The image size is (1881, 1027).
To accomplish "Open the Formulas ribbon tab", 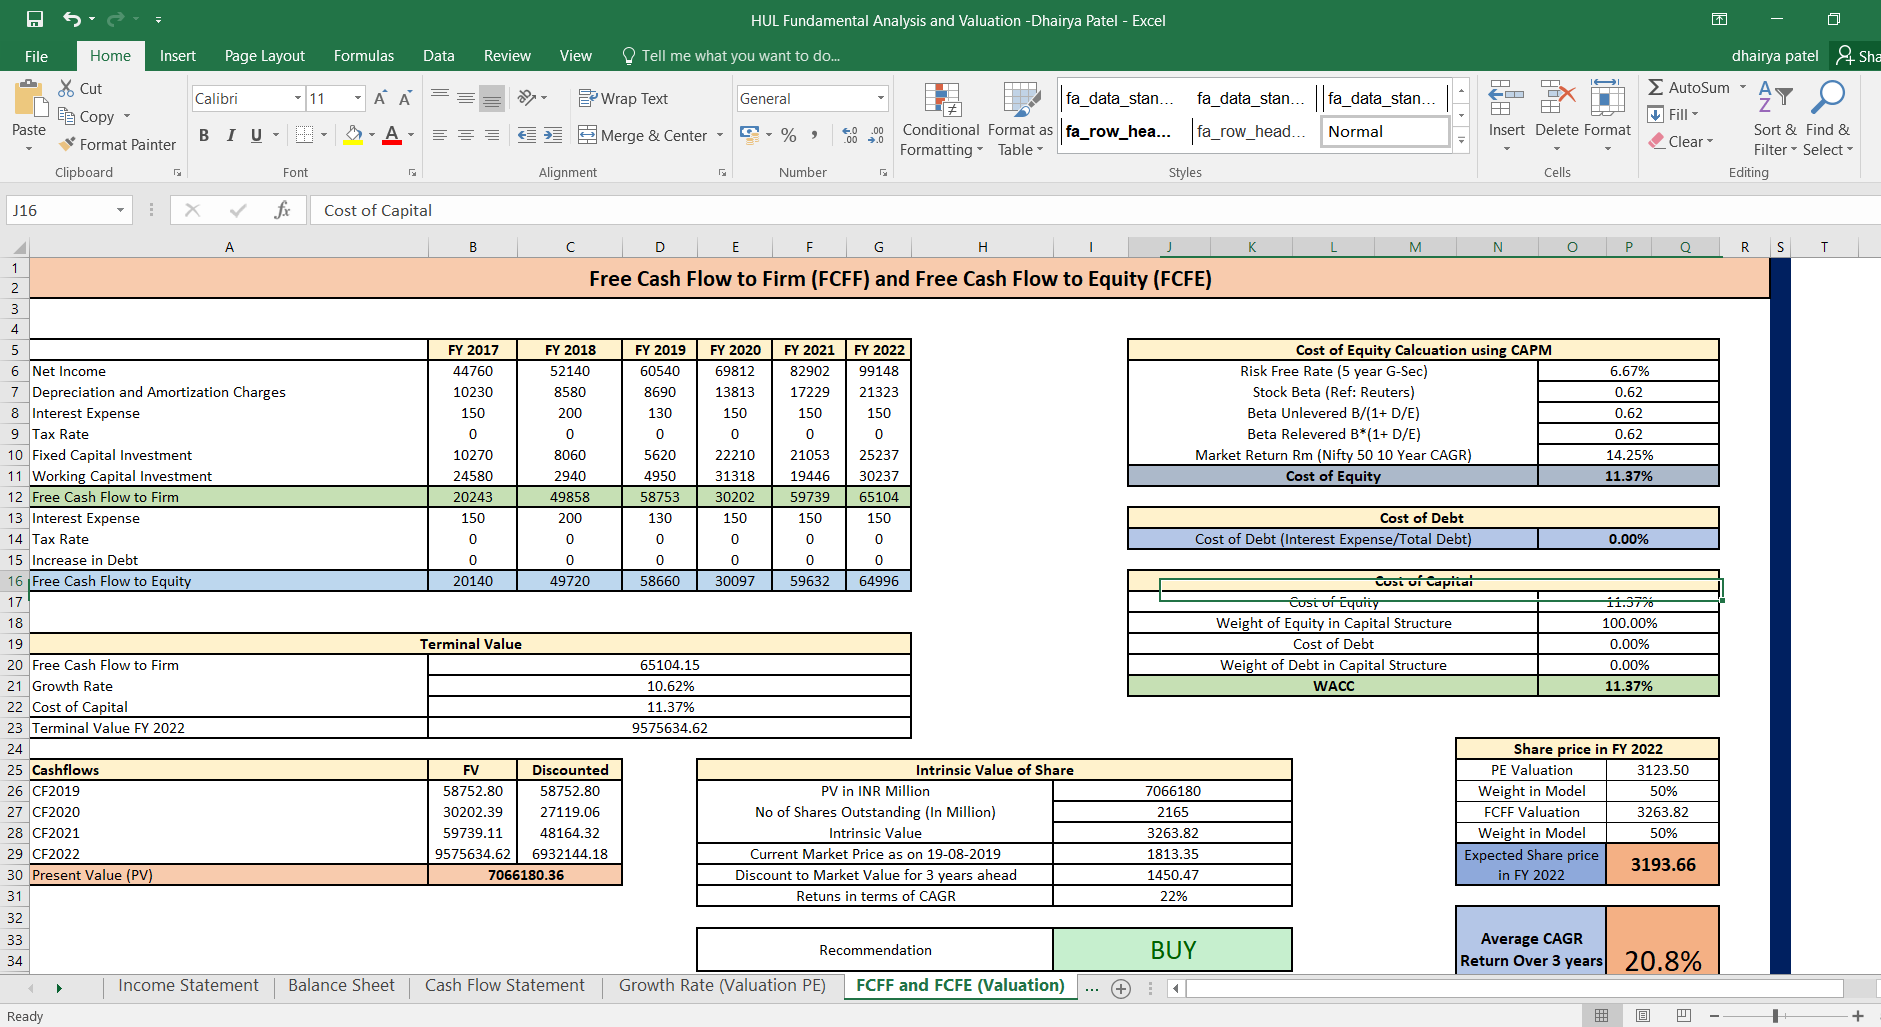I will [364, 56].
